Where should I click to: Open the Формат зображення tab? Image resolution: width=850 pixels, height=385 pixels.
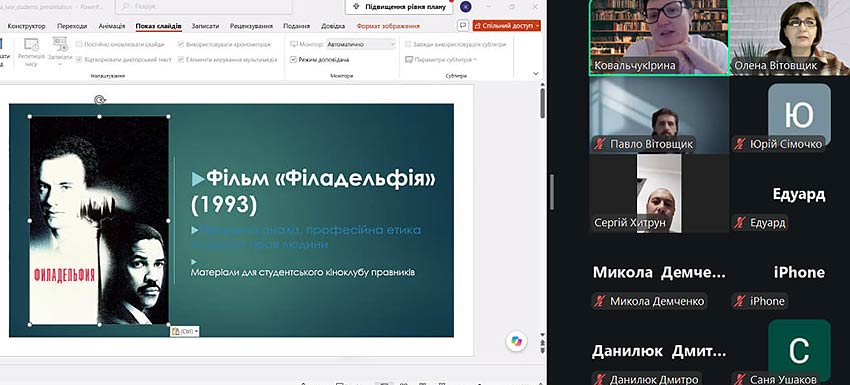(x=388, y=26)
